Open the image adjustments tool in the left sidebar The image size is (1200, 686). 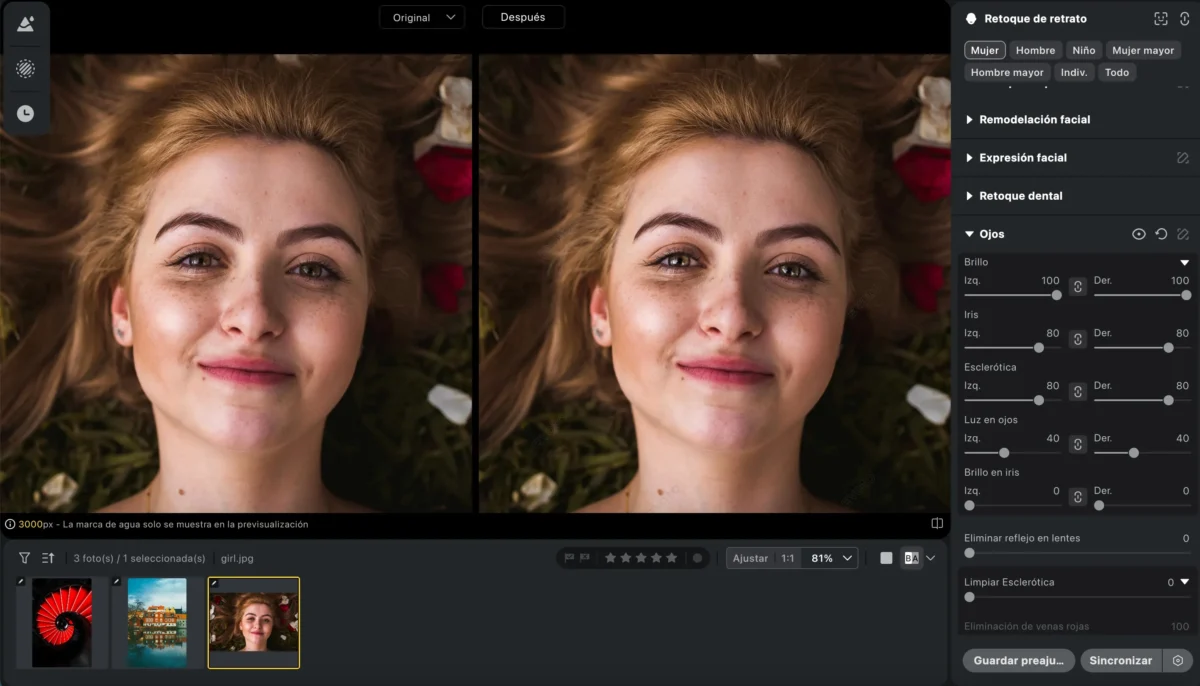point(26,24)
